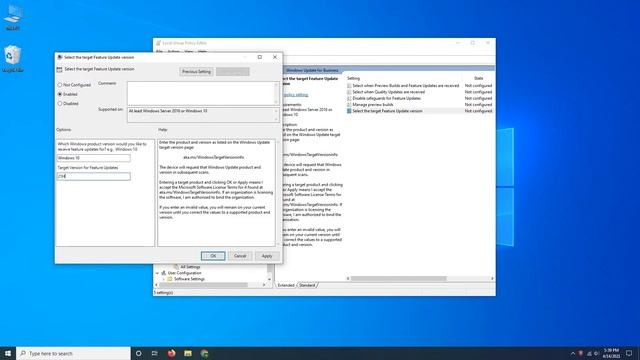The width and height of the screenshot is (640, 360).
Task: Click the Cortana circle icon on taskbar
Action: (139, 353)
